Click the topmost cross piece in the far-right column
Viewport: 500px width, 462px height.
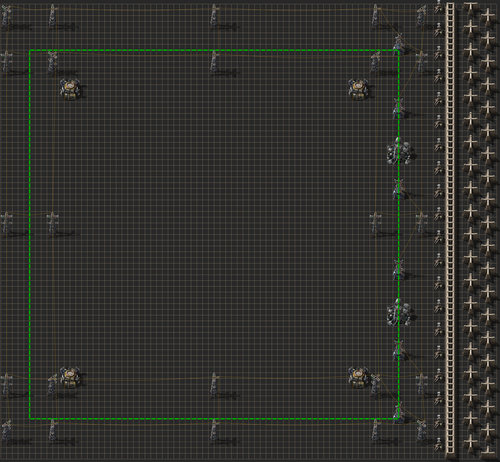(487, 15)
